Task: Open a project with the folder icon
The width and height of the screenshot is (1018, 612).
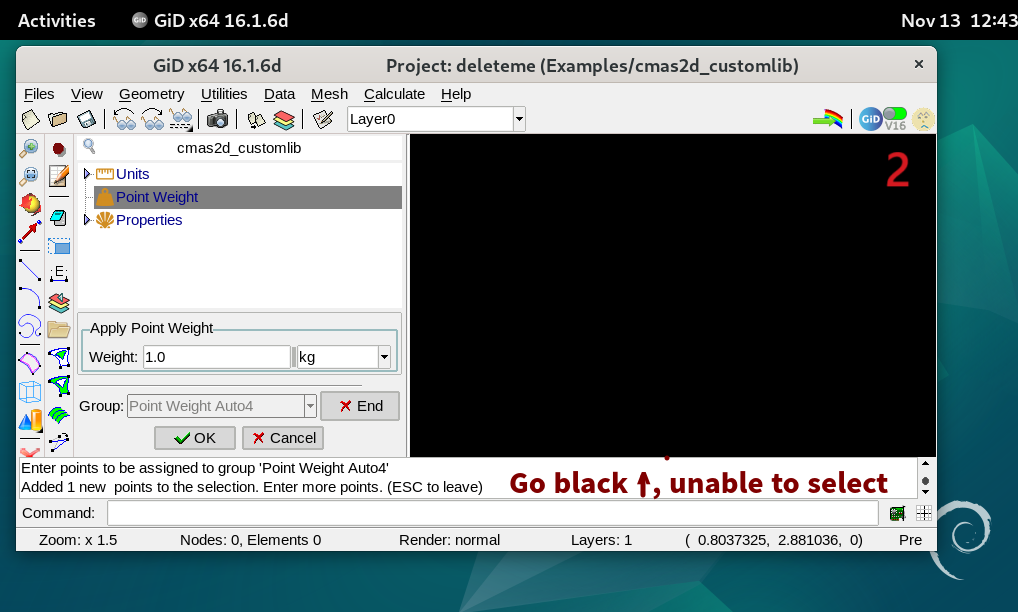Action: tap(58, 119)
